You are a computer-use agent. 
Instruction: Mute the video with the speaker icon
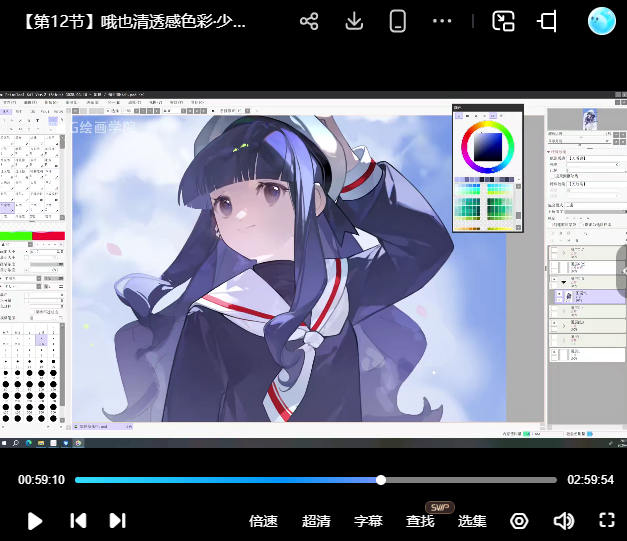[564, 521]
